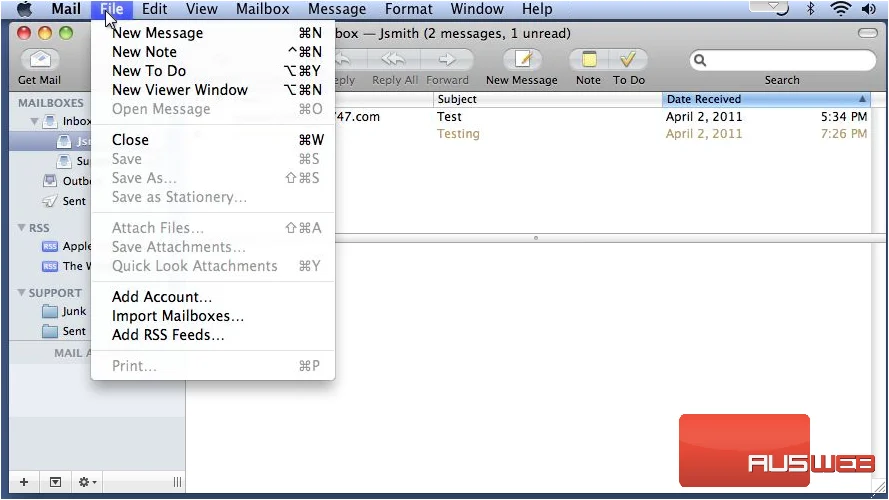Choose New To Do menu item
This screenshot has height=500, width=889.
click(x=213, y=71)
